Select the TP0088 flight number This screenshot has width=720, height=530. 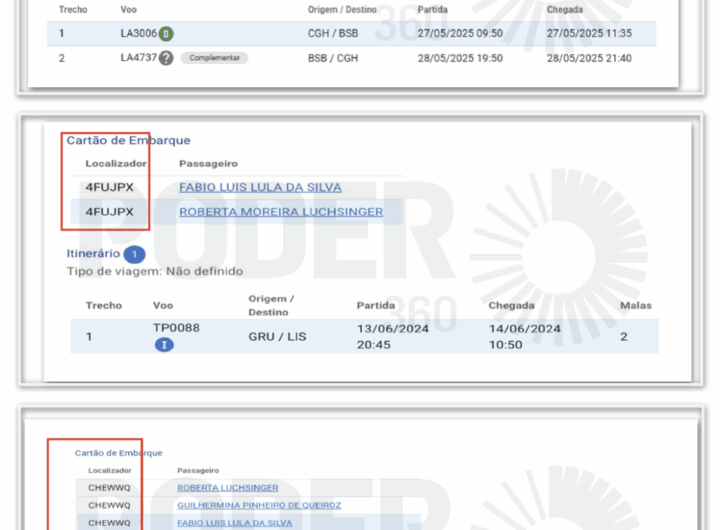[176, 327]
